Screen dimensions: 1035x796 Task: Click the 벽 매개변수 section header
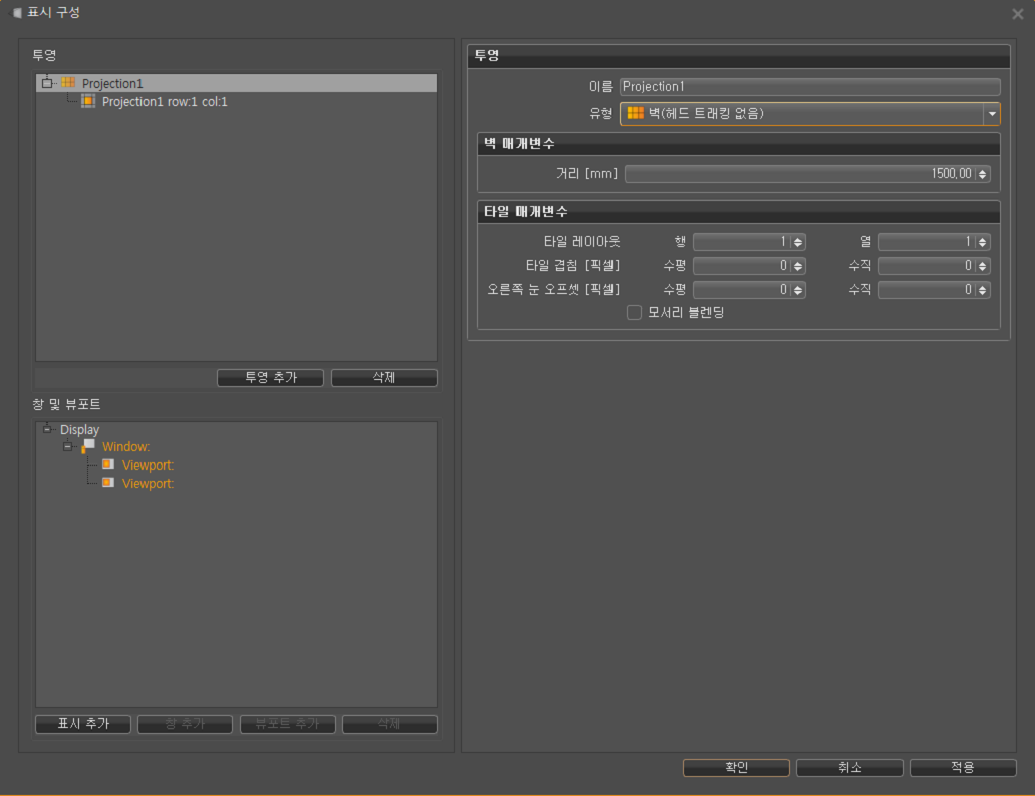click(739, 144)
